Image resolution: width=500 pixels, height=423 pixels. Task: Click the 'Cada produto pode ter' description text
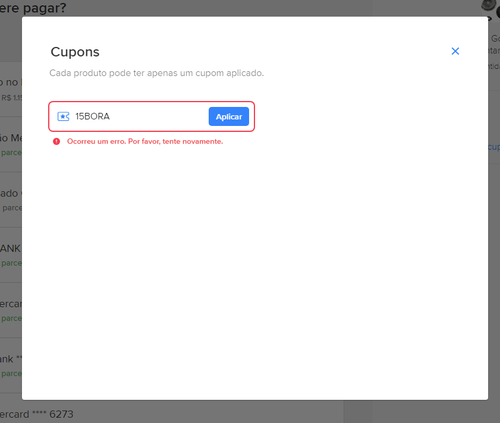click(x=157, y=73)
